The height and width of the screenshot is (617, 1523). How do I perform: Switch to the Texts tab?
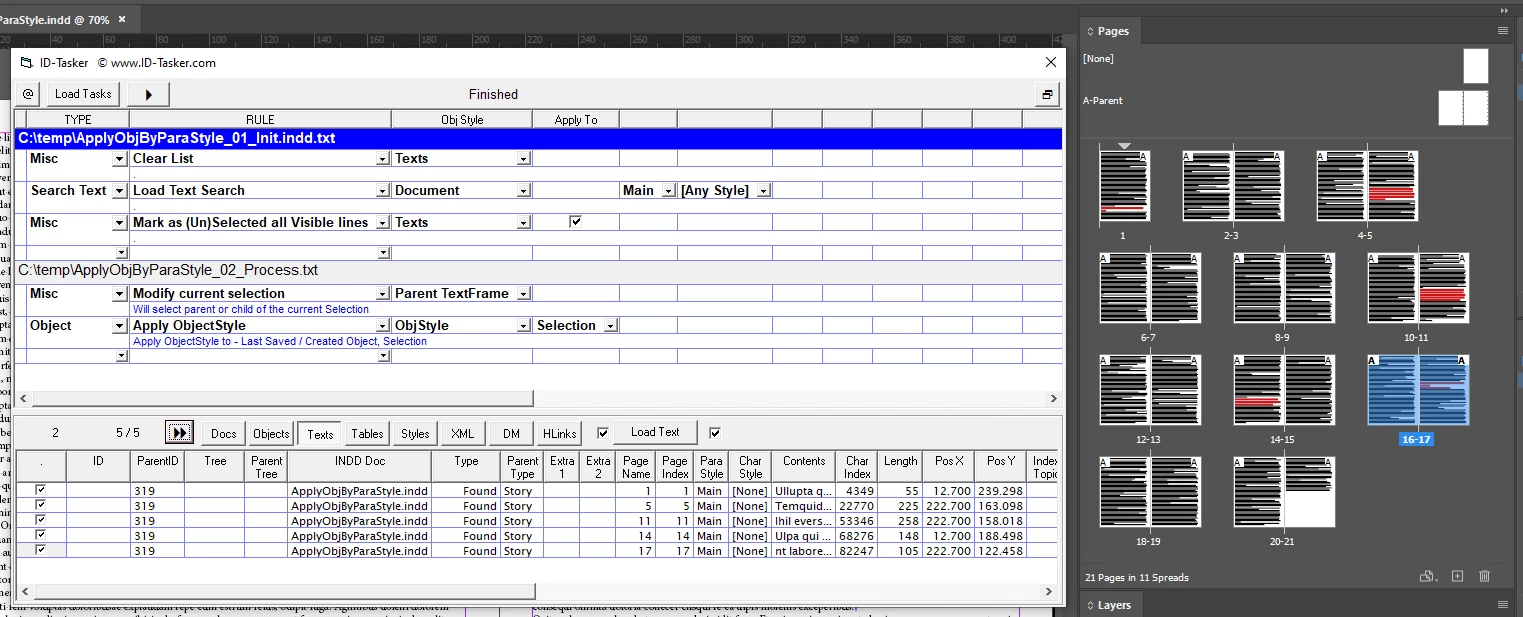[x=320, y=434]
